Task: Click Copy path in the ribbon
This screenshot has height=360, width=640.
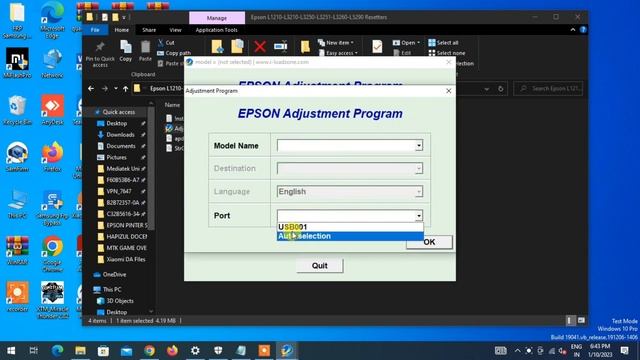Action: [174, 53]
